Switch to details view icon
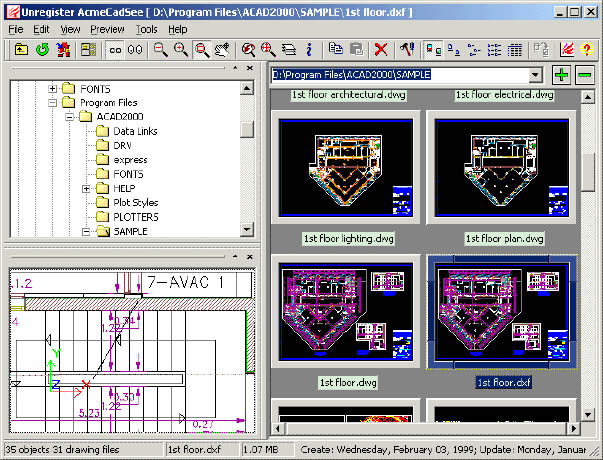The height and width of the screenshot is (460, 603). (515, 50)
